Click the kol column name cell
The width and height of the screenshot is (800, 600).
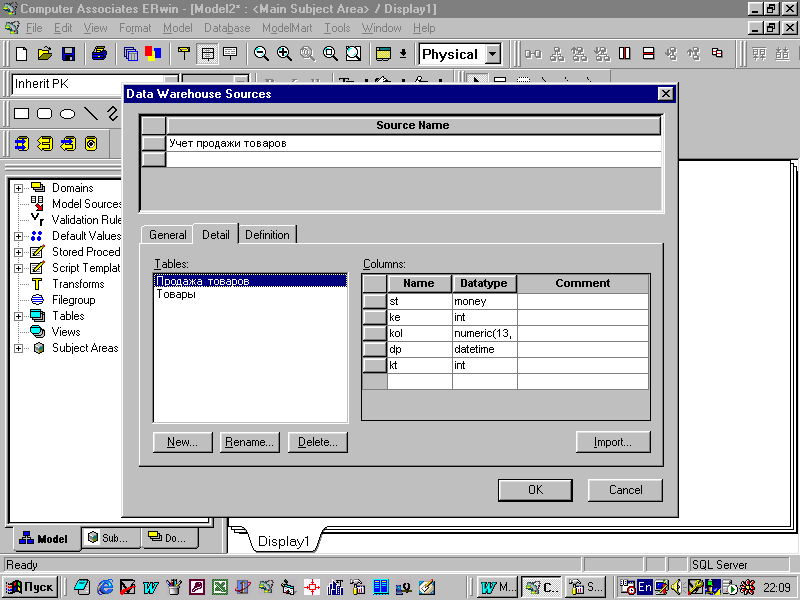coord(419,333)
